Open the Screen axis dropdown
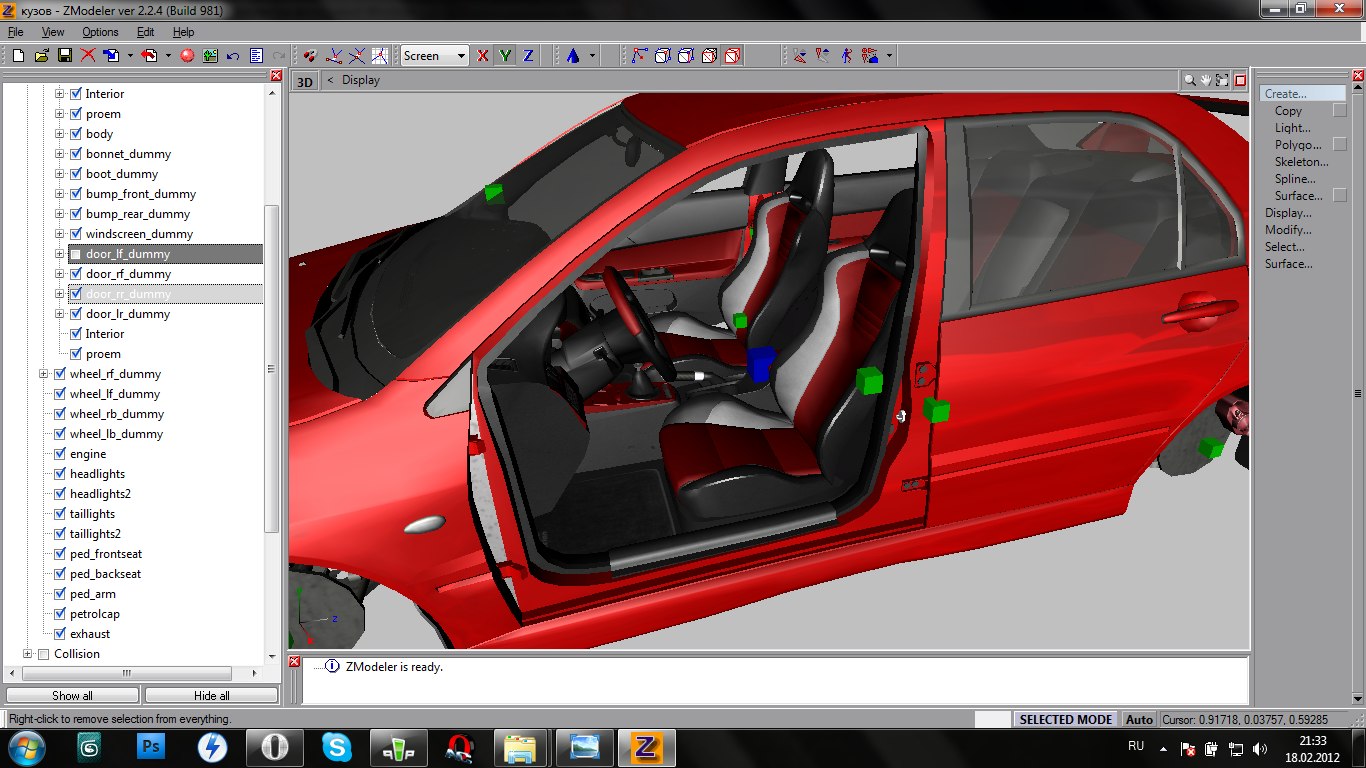 click(x=461, y=56)
